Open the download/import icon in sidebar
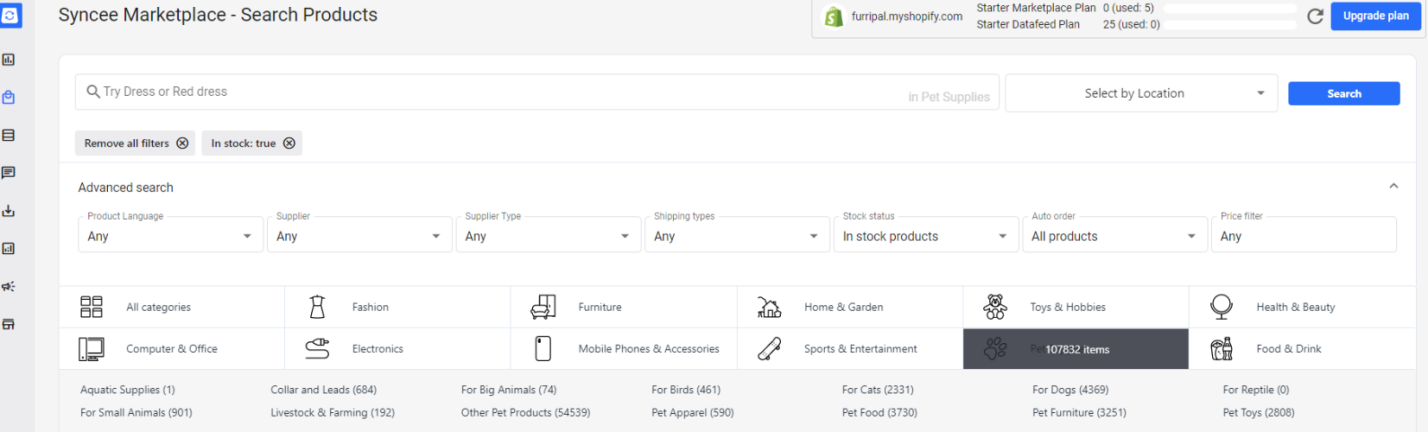Image resolution: width=1428 pixels, height=432 pixels. pos(9,211)
